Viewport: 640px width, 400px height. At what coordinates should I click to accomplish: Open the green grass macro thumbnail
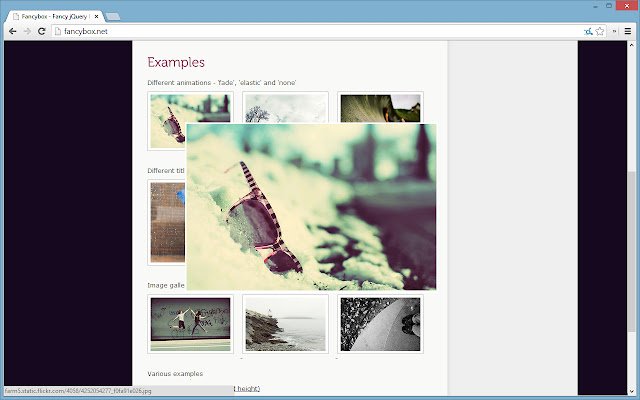(x=380, y=107)
